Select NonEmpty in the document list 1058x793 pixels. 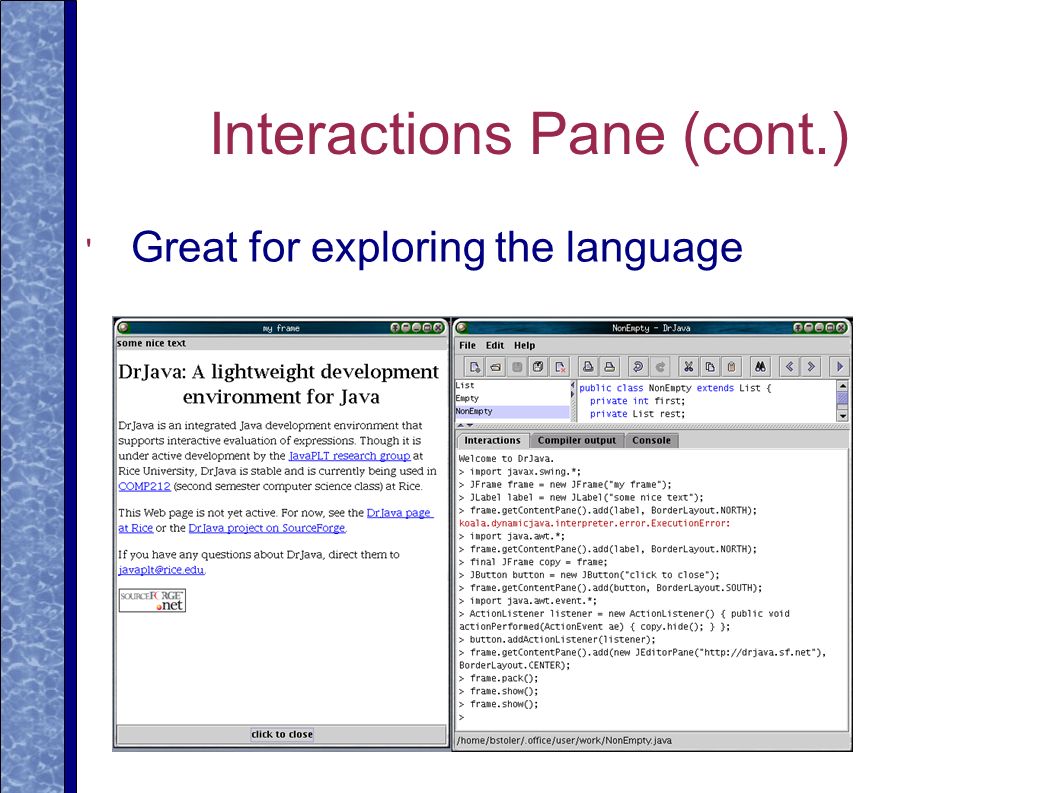coord(512,411)
